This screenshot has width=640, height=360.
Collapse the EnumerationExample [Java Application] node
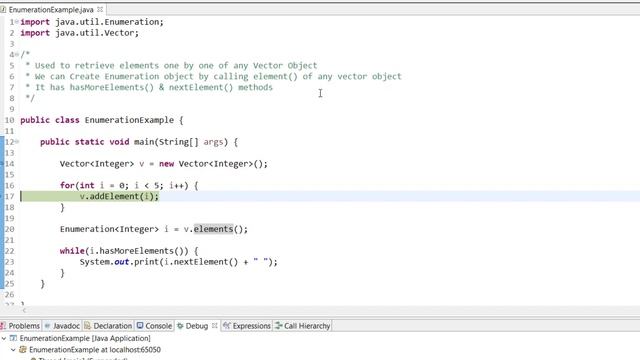click(4, 338)
